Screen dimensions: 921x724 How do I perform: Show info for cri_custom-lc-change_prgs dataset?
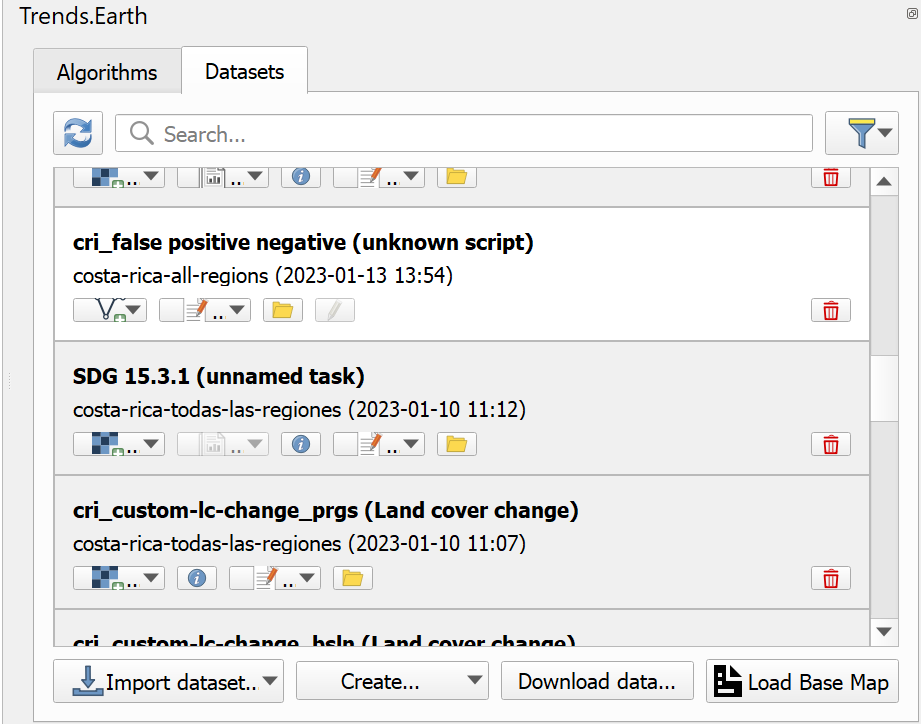[196, 577]
